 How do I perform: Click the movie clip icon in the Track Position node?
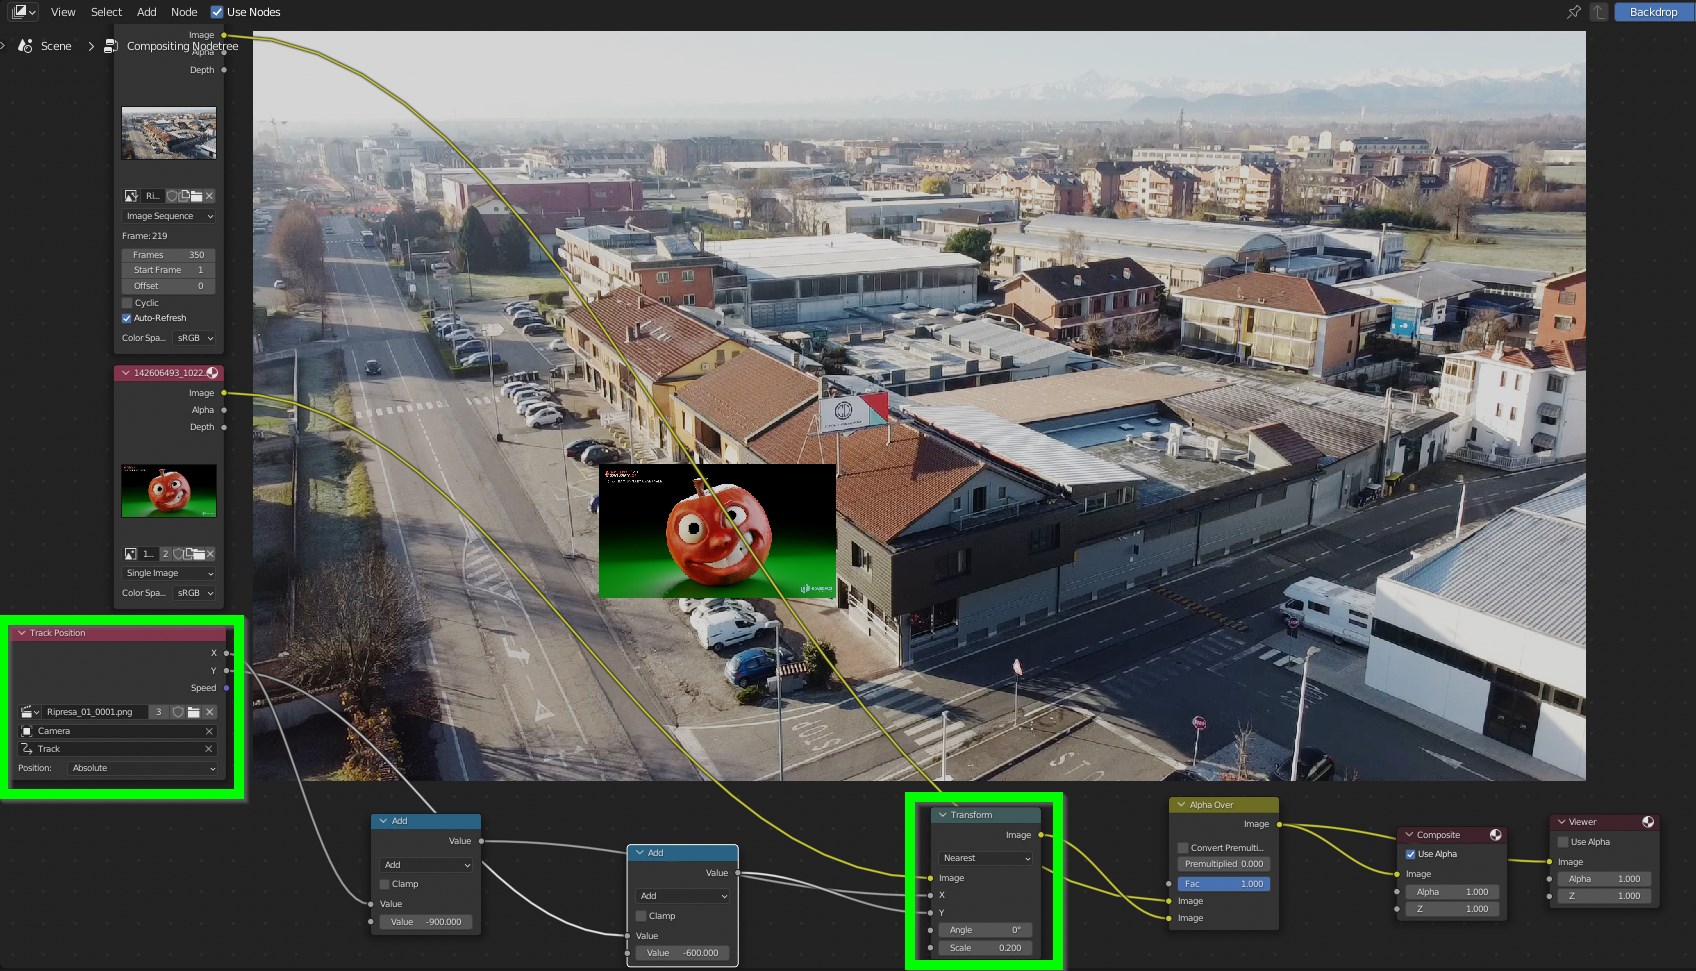tap(25, 712)
